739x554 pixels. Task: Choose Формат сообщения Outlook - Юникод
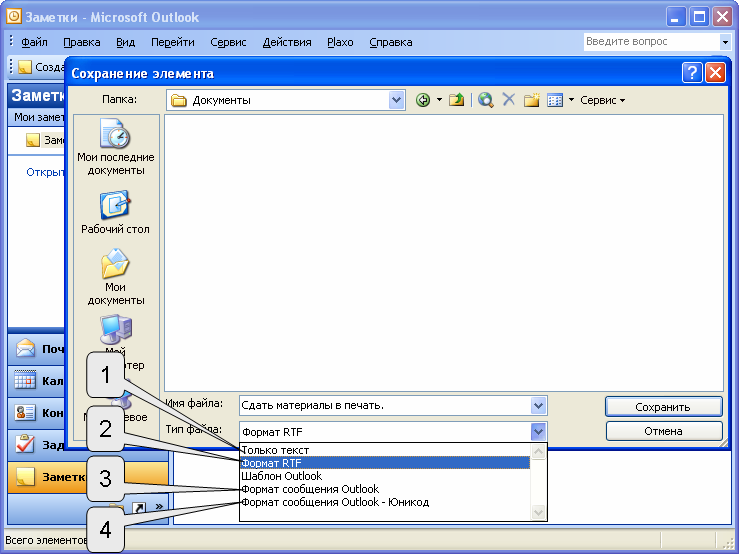[x=385, y=502]
